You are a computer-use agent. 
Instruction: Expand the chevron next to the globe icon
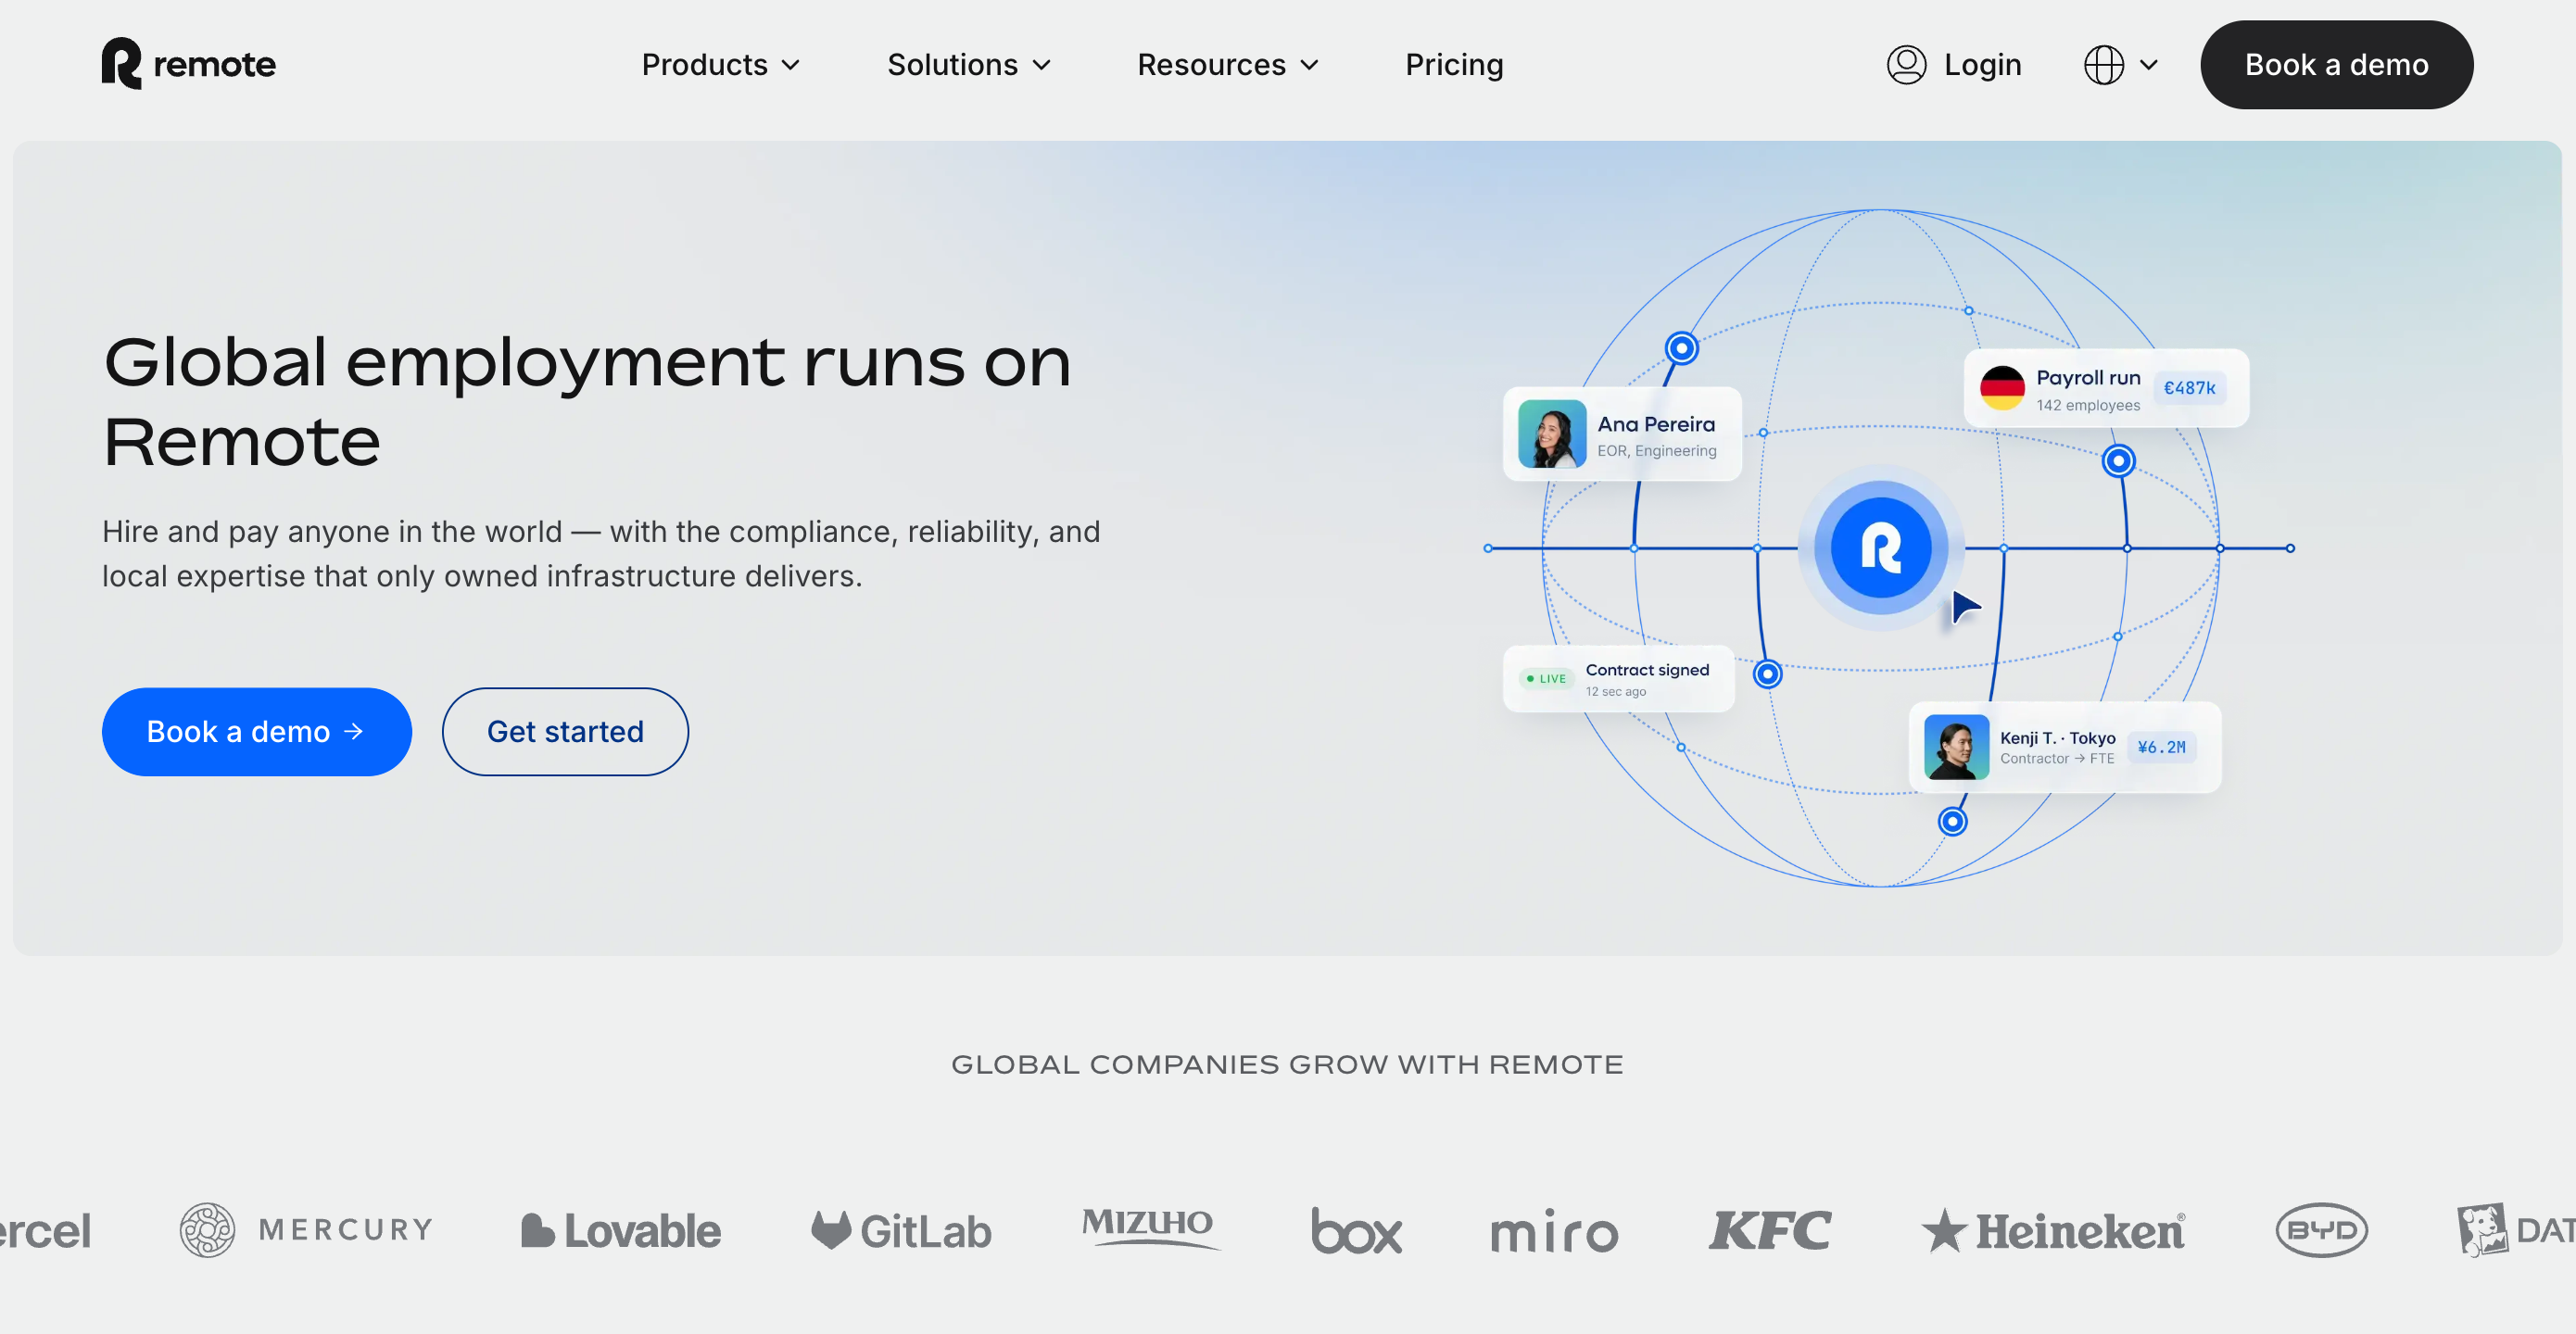[x=2148, y=65]
